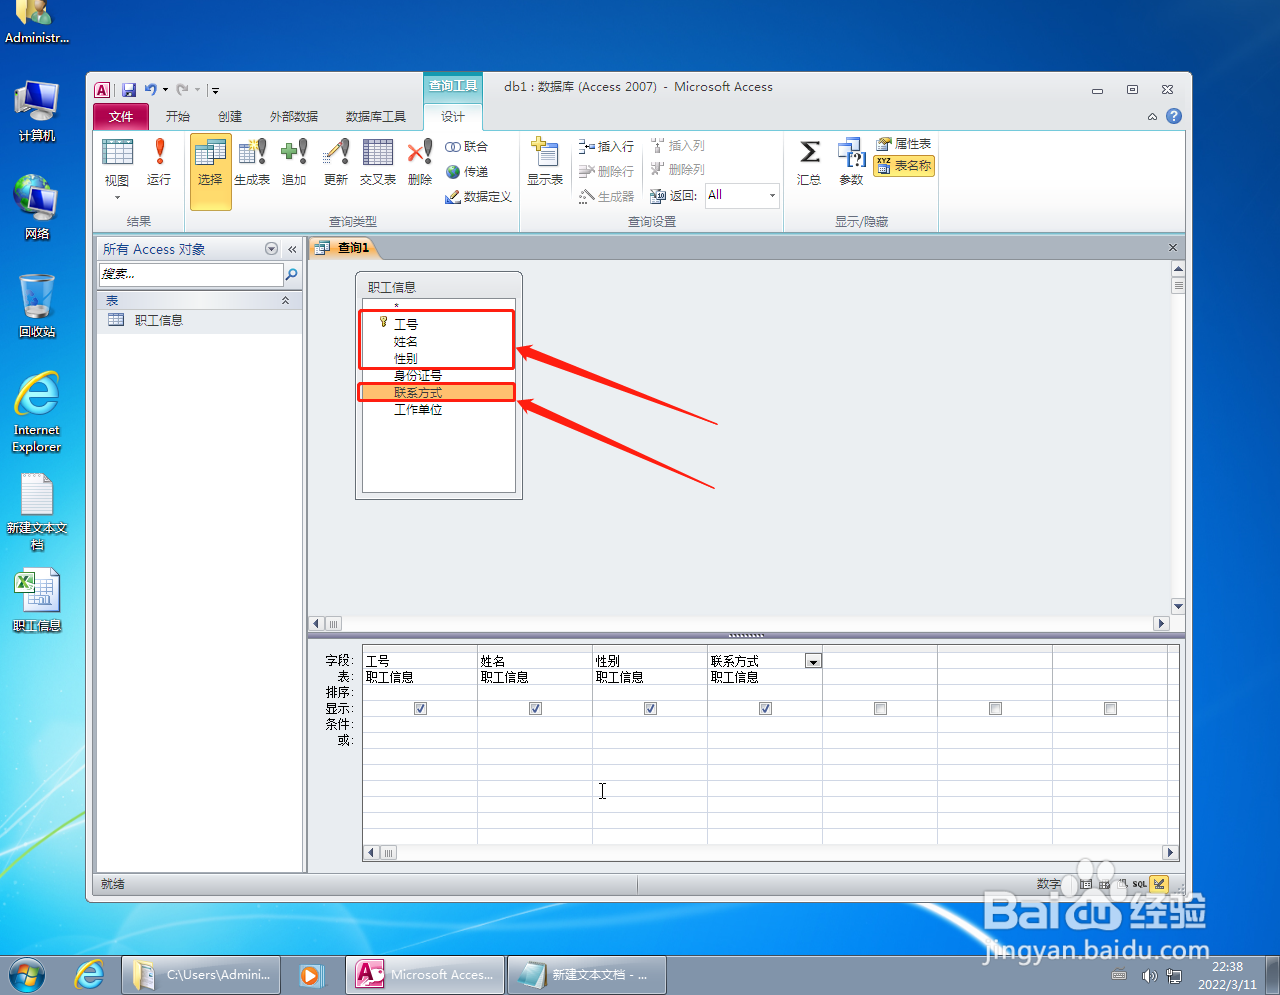
Task: Select 职工信息 table in navigation pane
Action: pos(199,320)
